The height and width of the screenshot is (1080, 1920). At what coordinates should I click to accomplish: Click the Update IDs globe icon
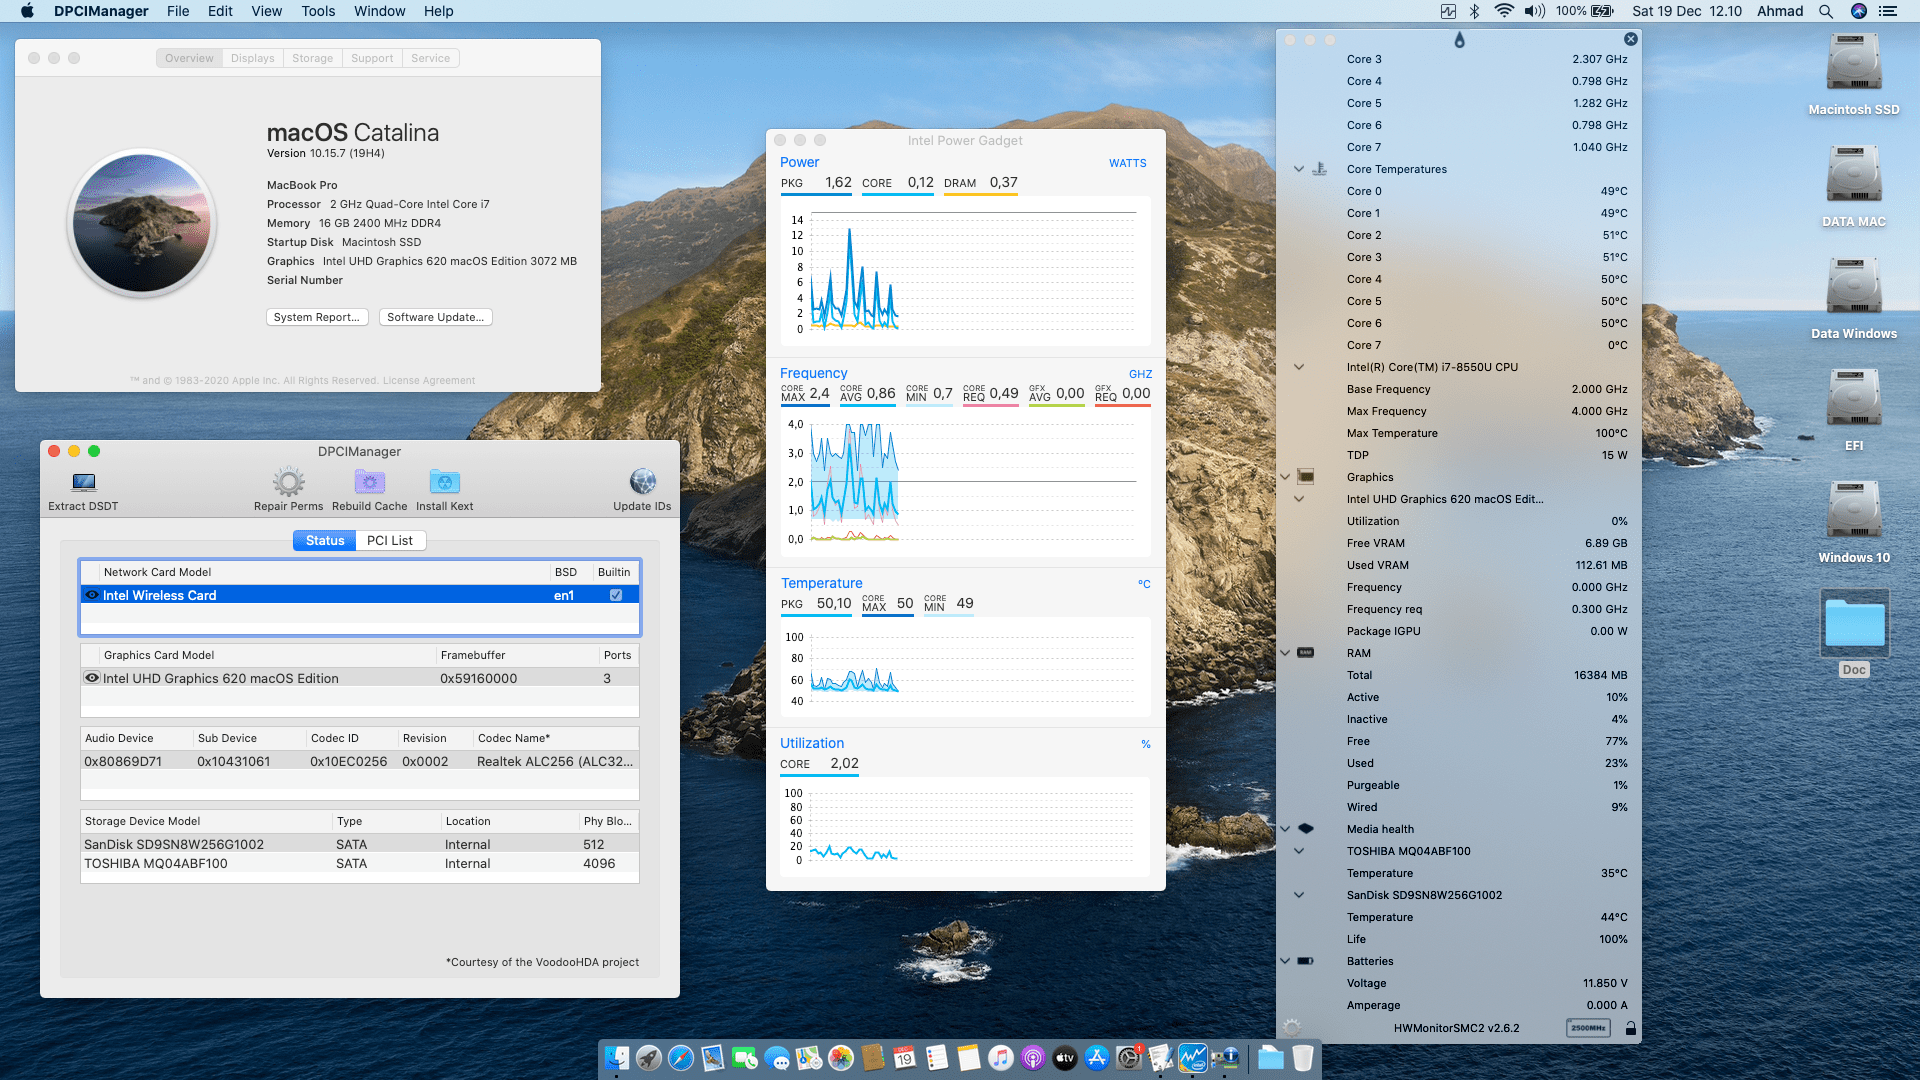[641, 481]
